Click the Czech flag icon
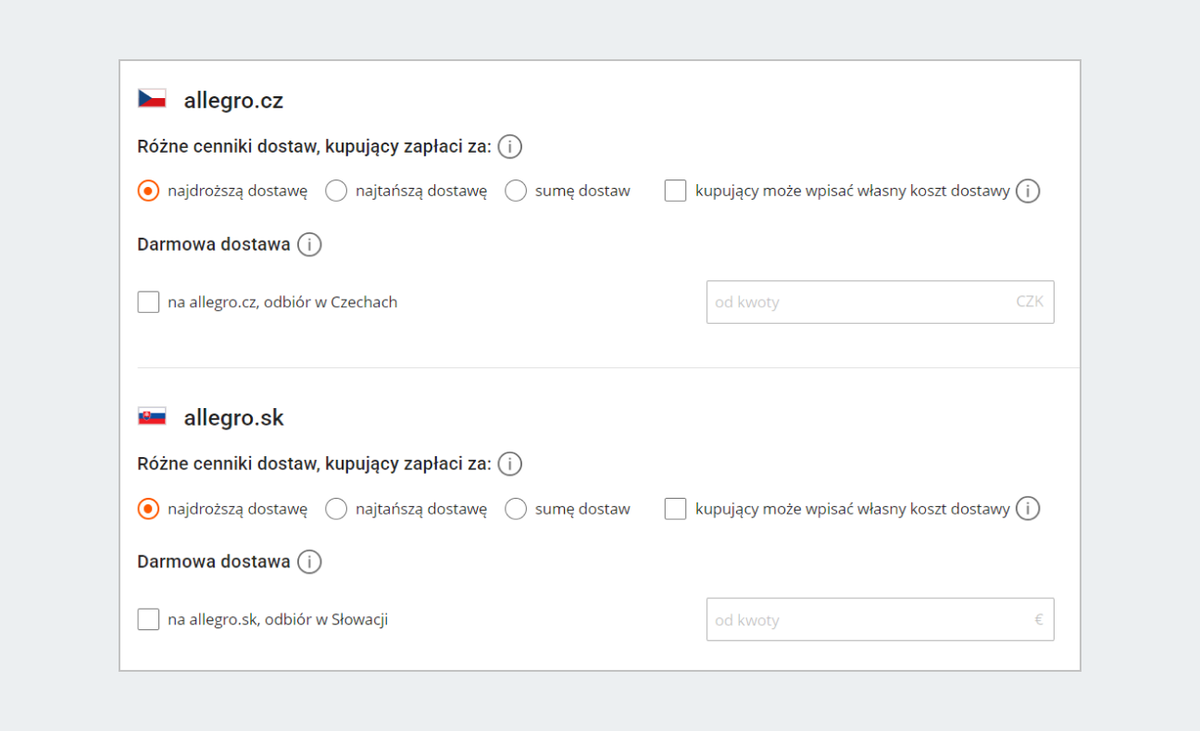Screen dimensions: 1200x731 [152, 99]
